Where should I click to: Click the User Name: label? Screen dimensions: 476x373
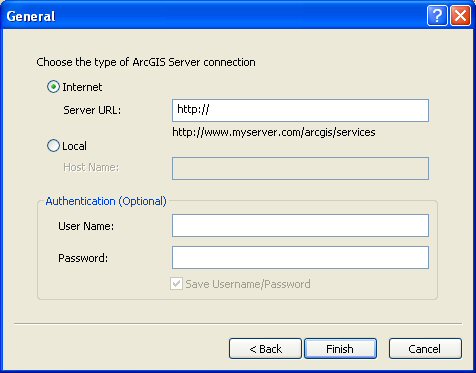click(86, 226)
